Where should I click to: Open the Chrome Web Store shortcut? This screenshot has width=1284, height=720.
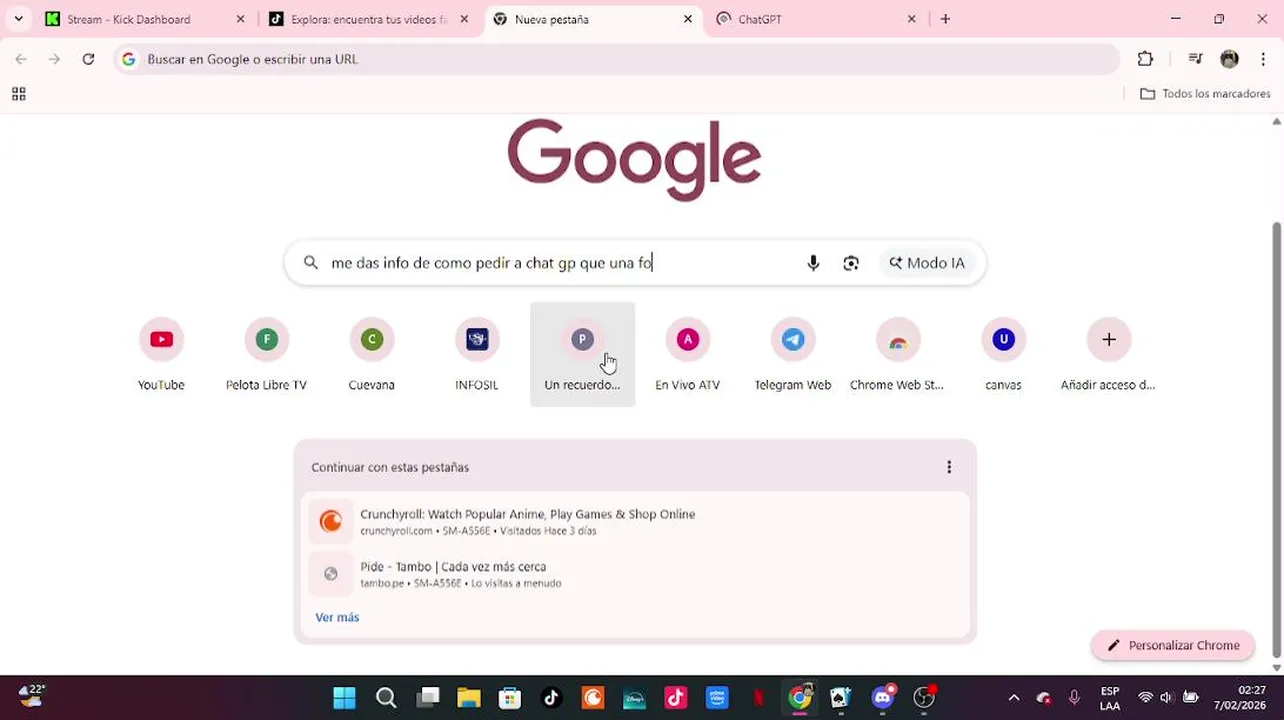pos(897,354)
